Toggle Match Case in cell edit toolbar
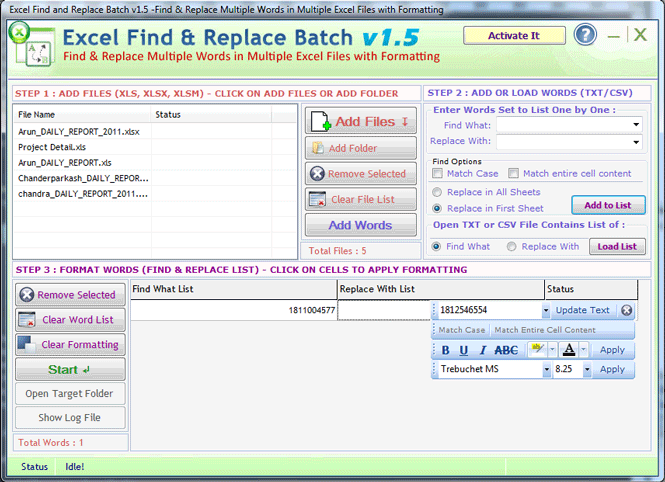665x482 pixels. click(461, 330)
